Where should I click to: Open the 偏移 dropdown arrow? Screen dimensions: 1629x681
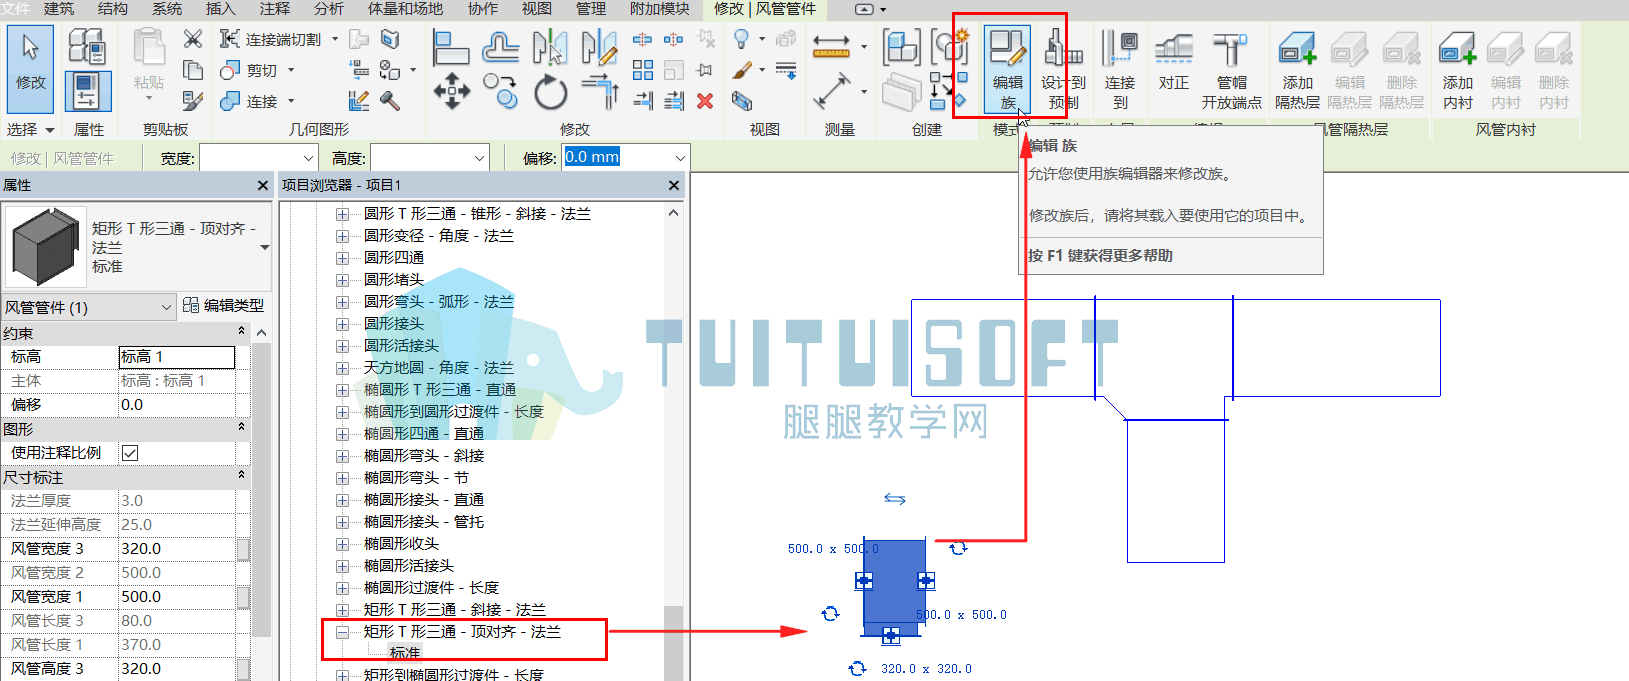[680, 158]
